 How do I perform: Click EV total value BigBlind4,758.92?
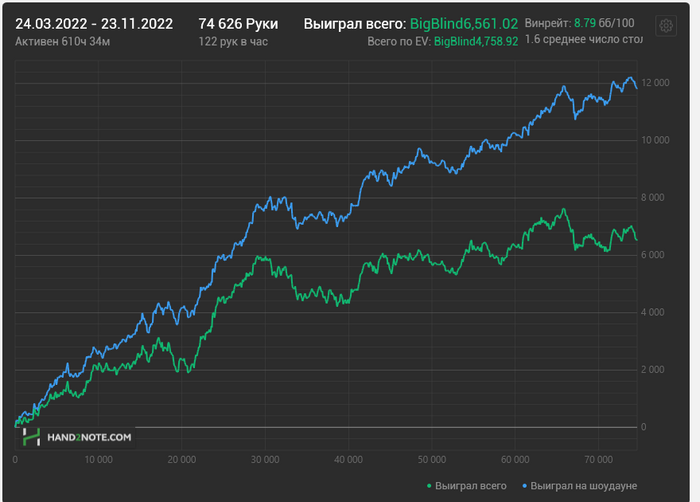pyautogui.click(x=476, y=42)
